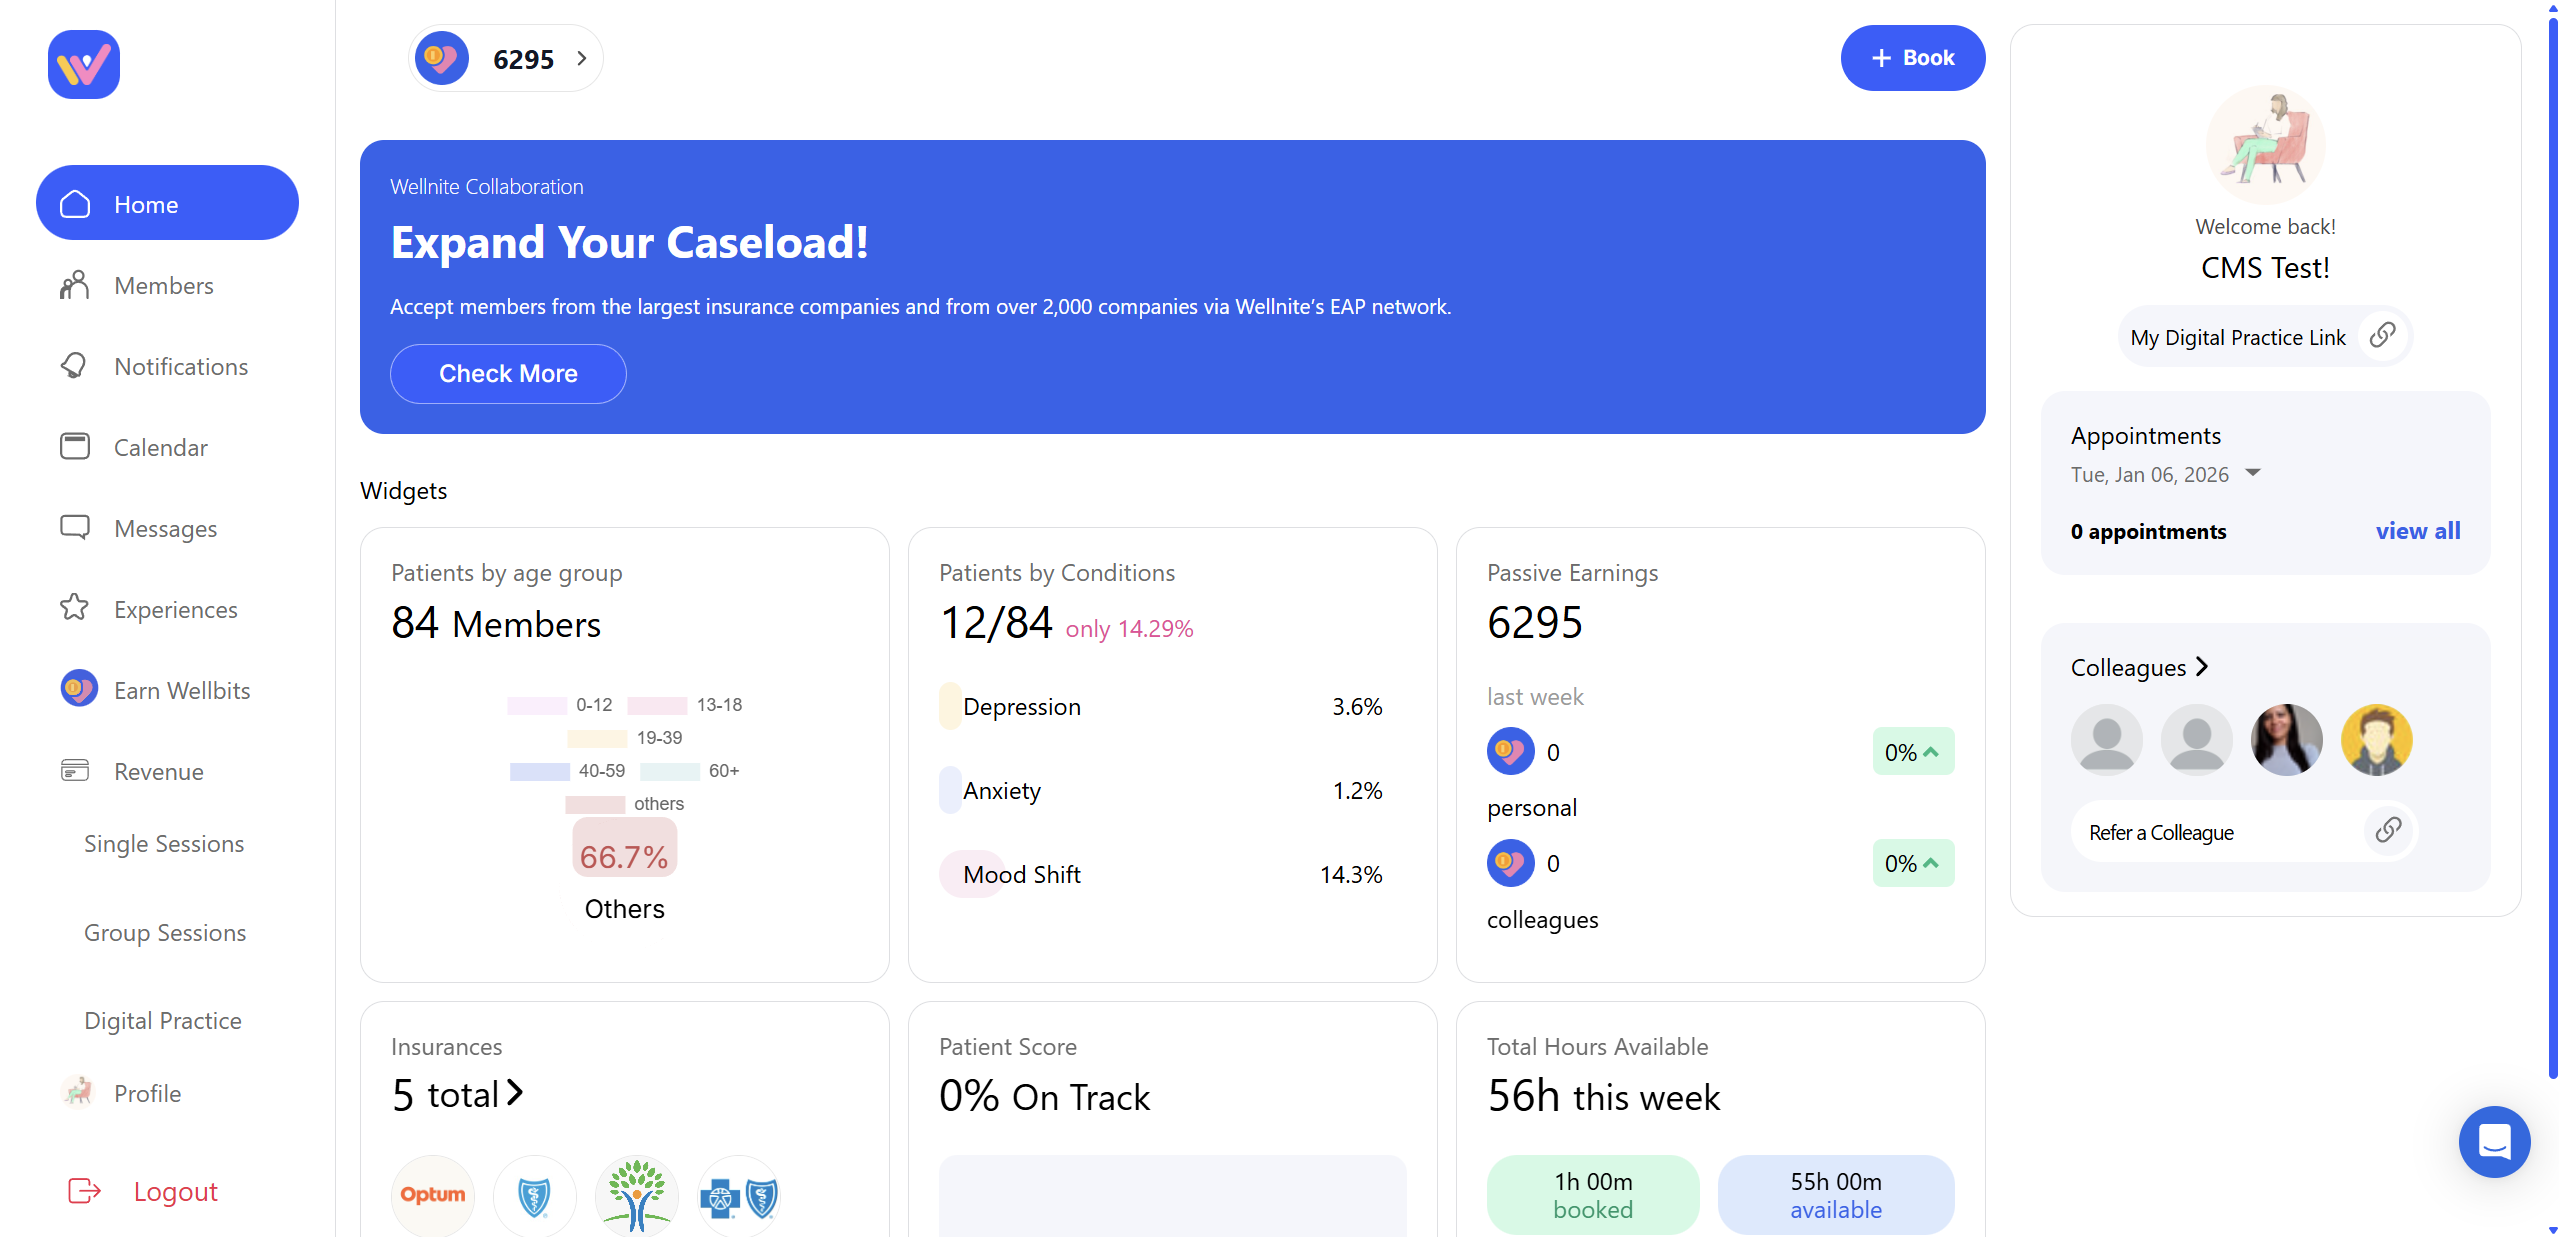Click the Patient Score progress bar
The height and width of the screenshot is (1237, 2559).
pyautogui.click(x=1172, y=1194)
